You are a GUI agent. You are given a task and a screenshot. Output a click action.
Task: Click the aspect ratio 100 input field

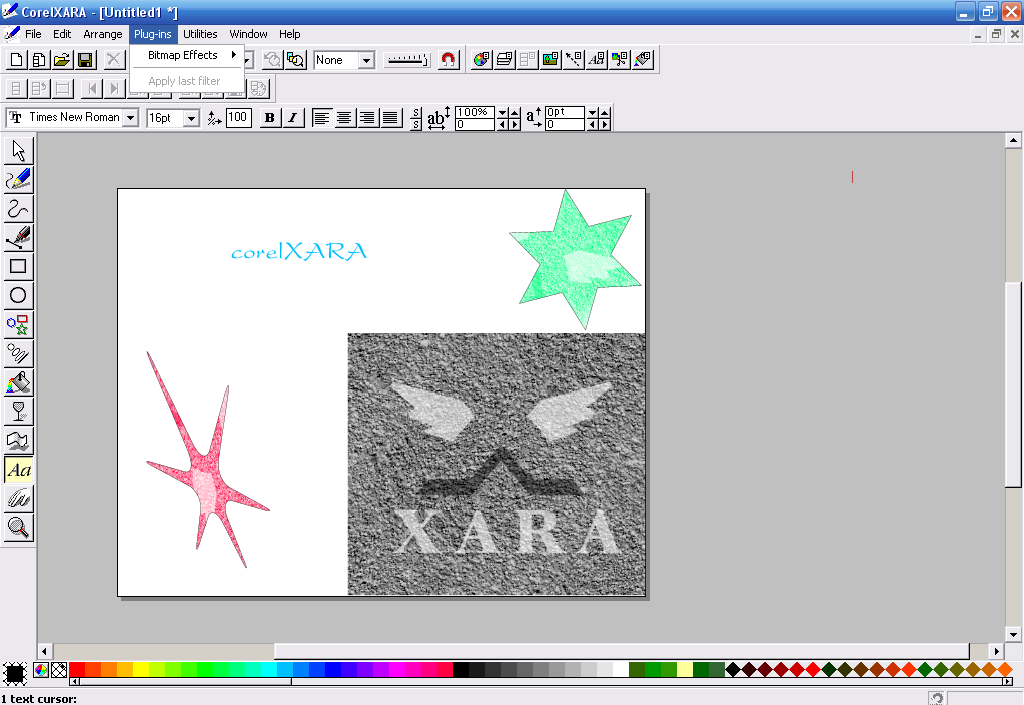[238, 118]
